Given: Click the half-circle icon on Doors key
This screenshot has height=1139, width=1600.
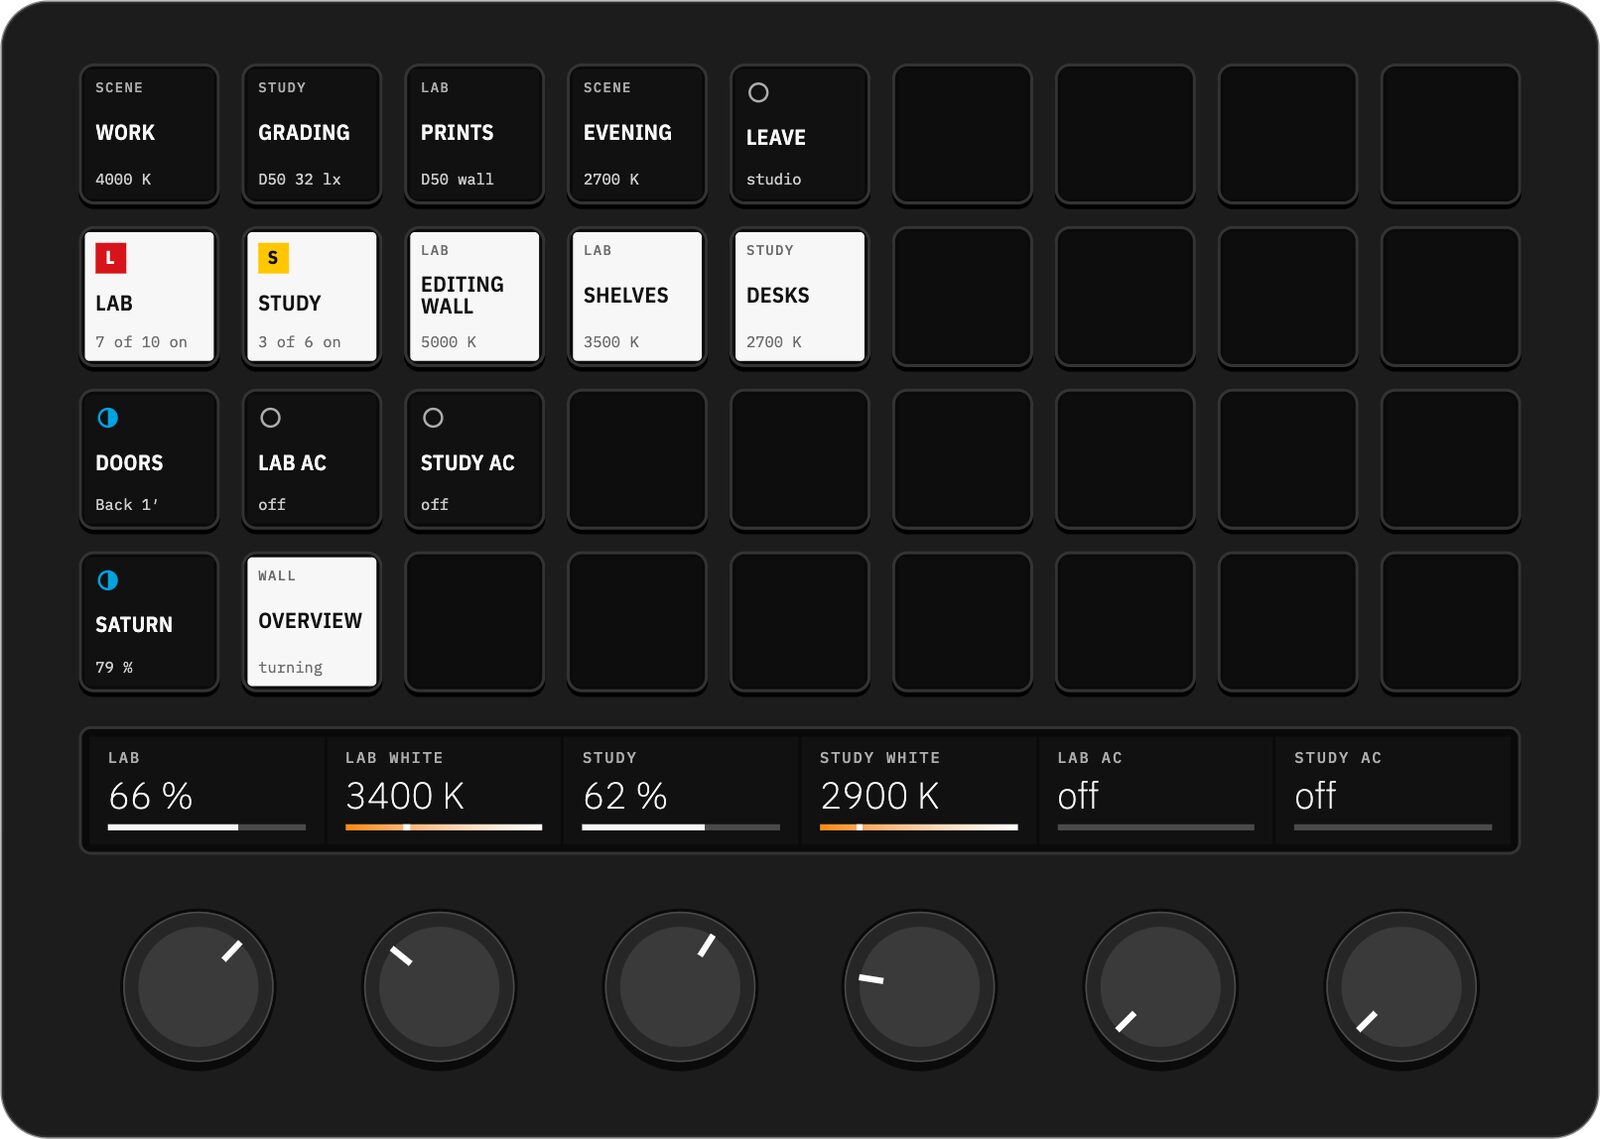Looking at the screenshot, I should (108, 418).
